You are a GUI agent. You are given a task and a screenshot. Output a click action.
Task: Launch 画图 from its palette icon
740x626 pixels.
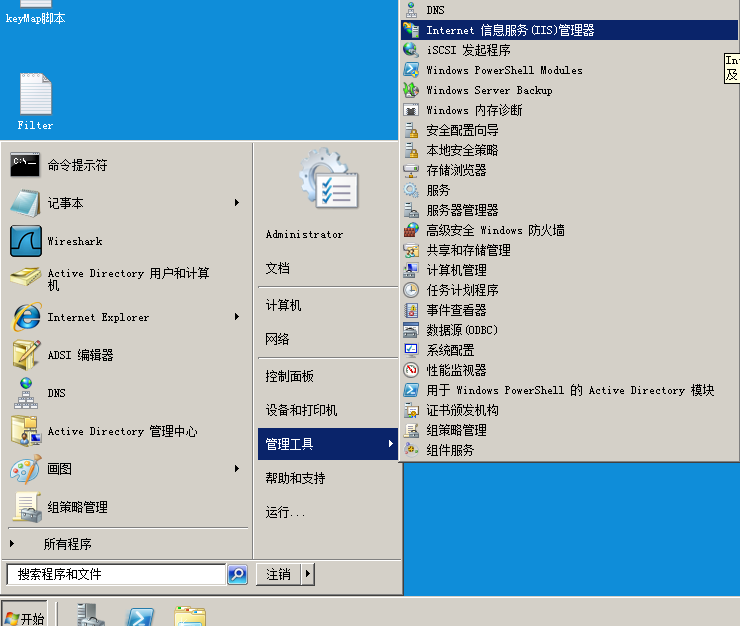[26, 469]
